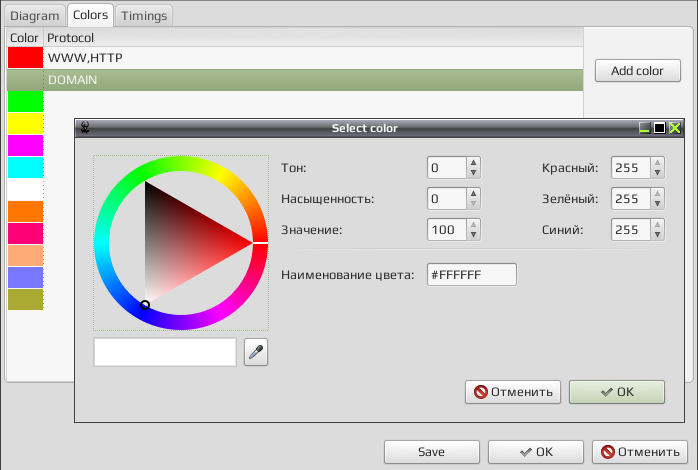This screenshot has height=470, width=698.
Task: Click the white color swatch in list
Action: [x=25, y=189]
